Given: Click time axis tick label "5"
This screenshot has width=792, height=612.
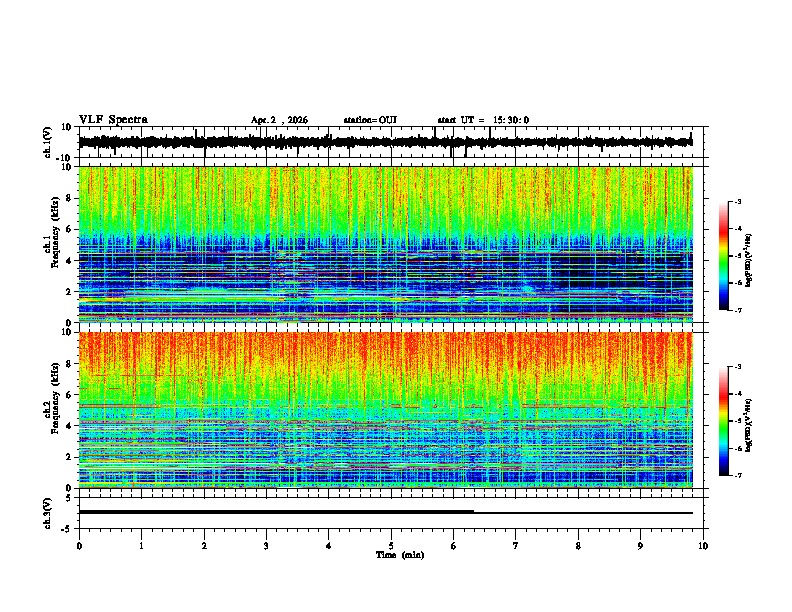Looking at the screenshot, I should tap(391, 546).
